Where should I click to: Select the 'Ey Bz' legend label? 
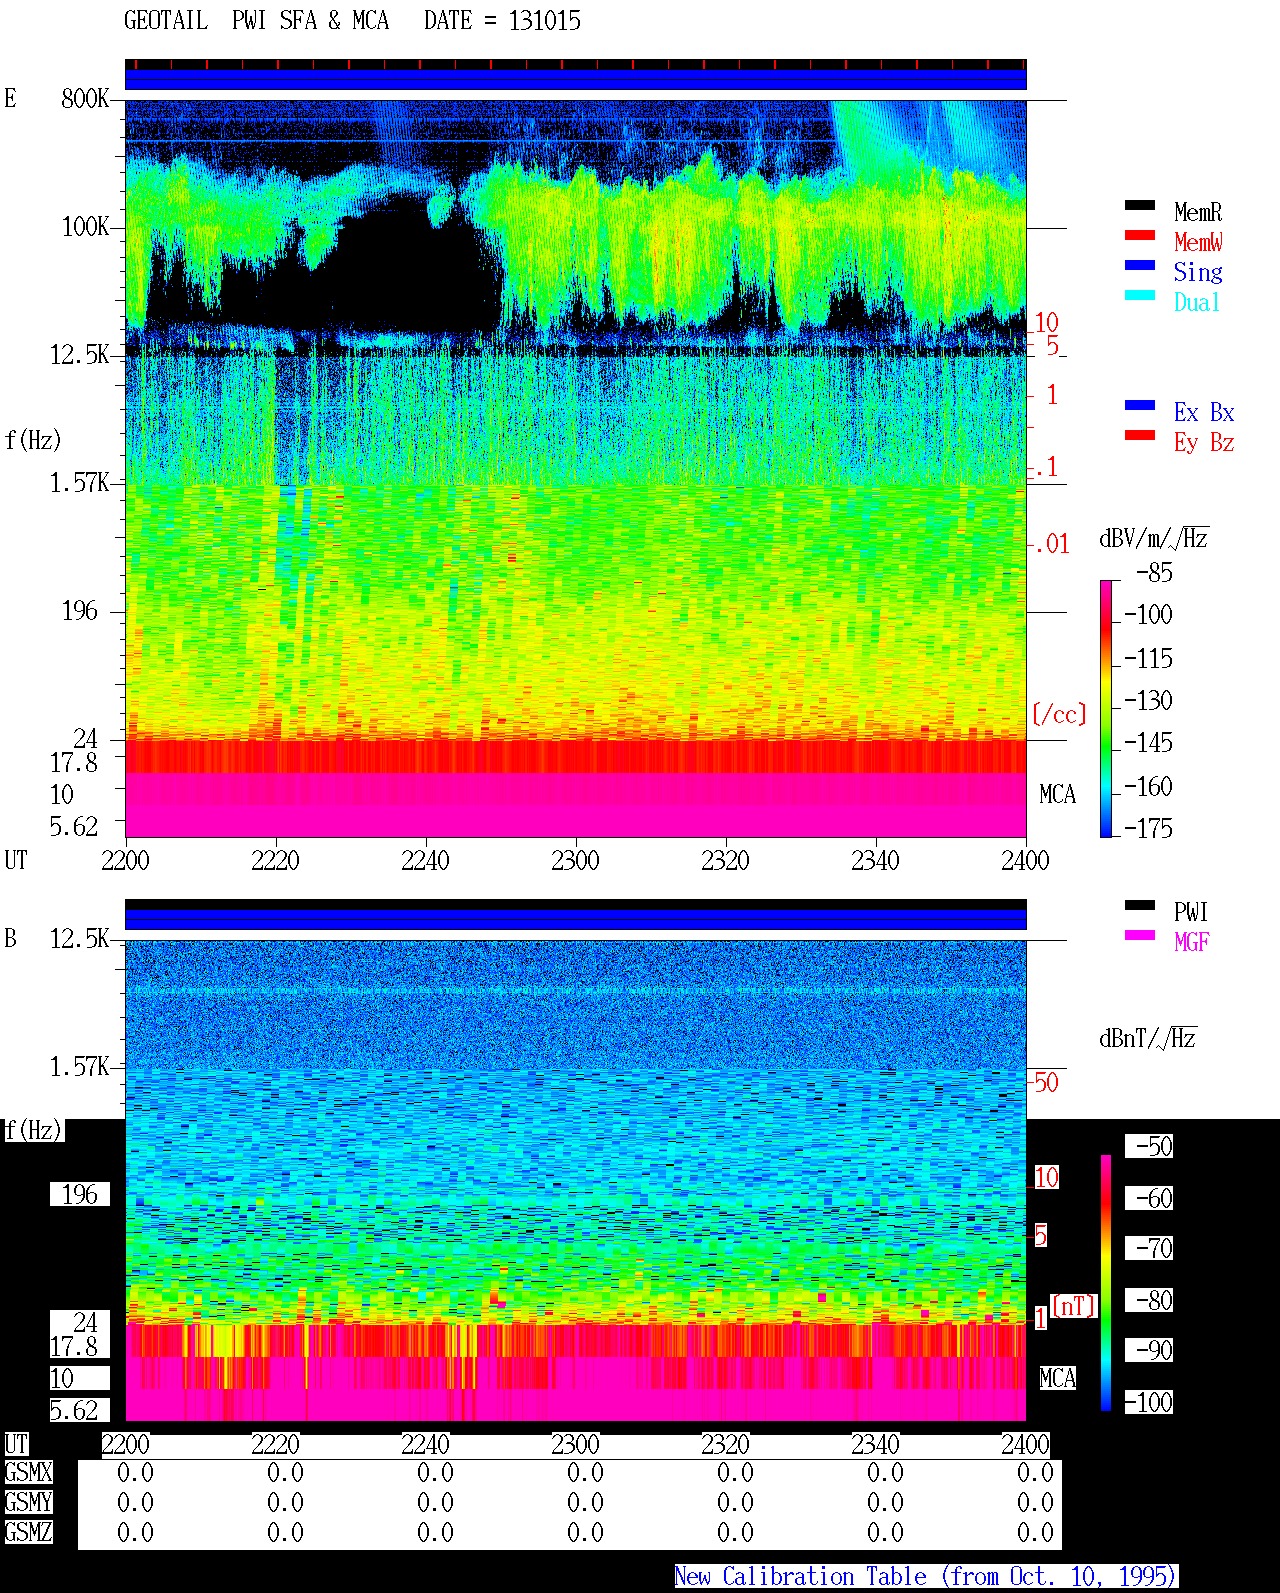point(1204,442)
